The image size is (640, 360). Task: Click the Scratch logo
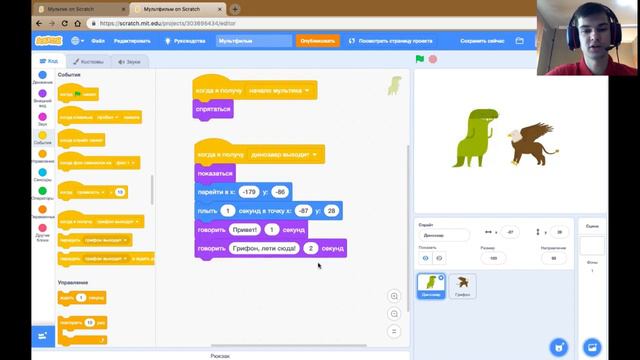click(x=49, y=41)
